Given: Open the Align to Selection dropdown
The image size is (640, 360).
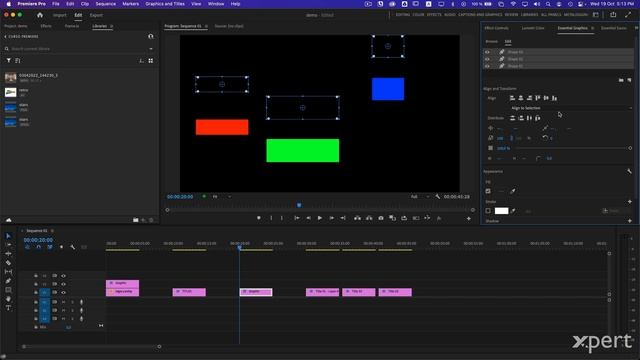Looking at the screenshot, I should (x=571, y=108).
